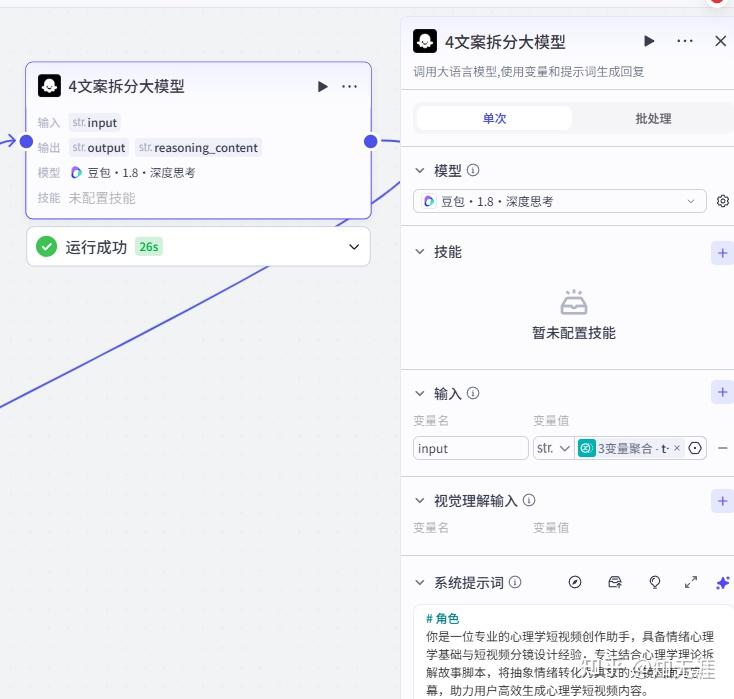Open the prompt library icon

(615, 582)
